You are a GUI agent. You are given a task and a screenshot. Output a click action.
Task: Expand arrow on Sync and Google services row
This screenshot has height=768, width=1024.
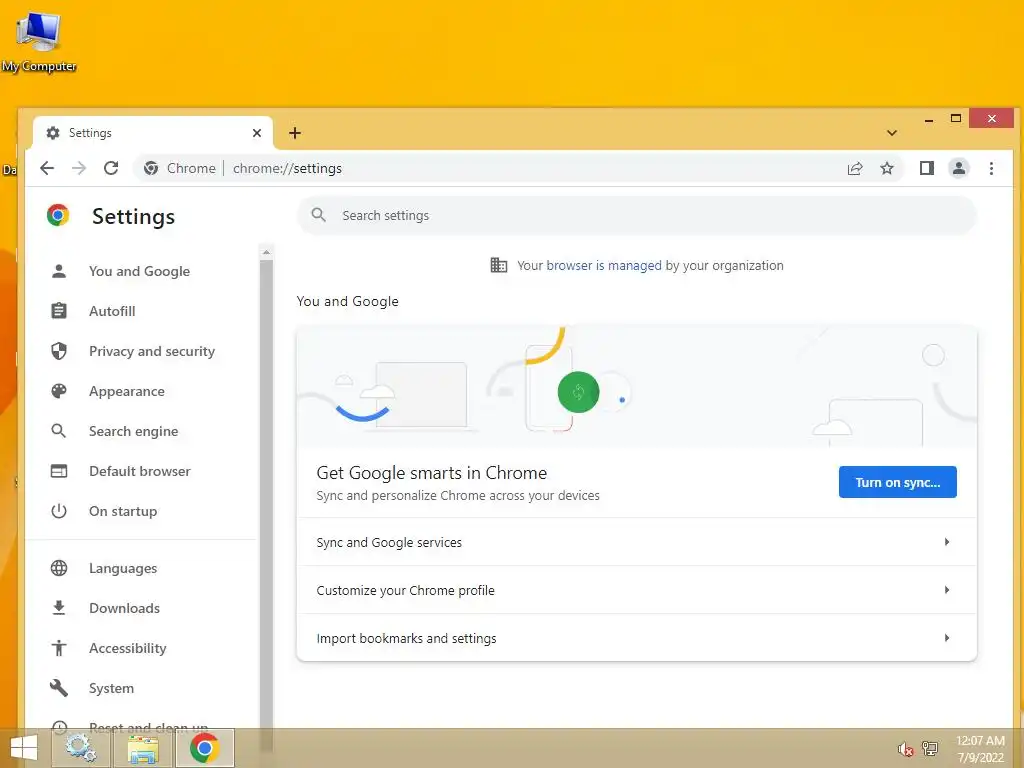pyautogui.click(x=946, y=542)
